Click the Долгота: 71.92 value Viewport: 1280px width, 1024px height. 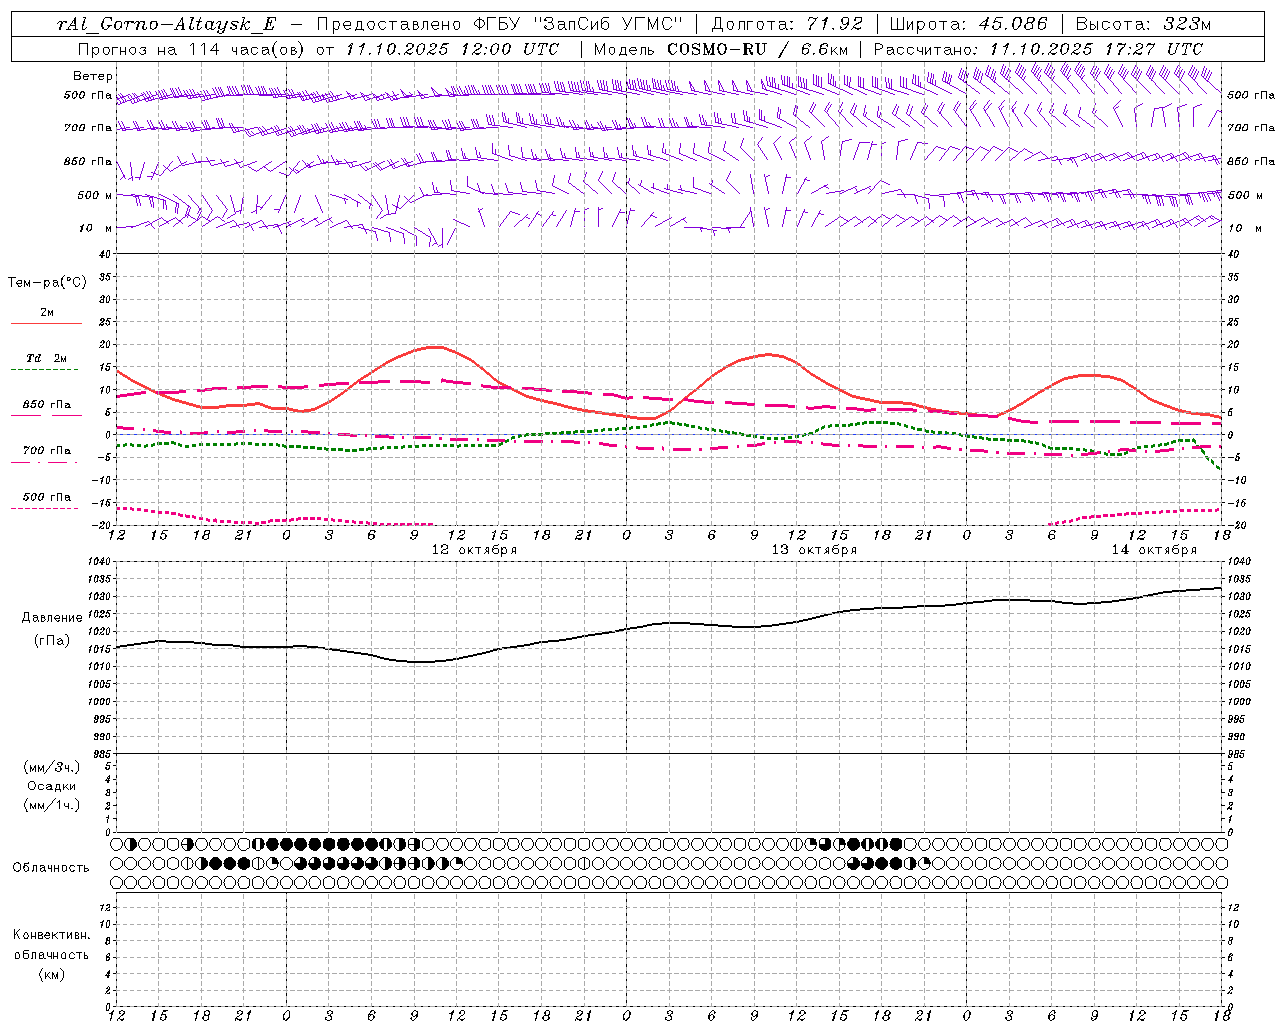(x=786, y=25)
